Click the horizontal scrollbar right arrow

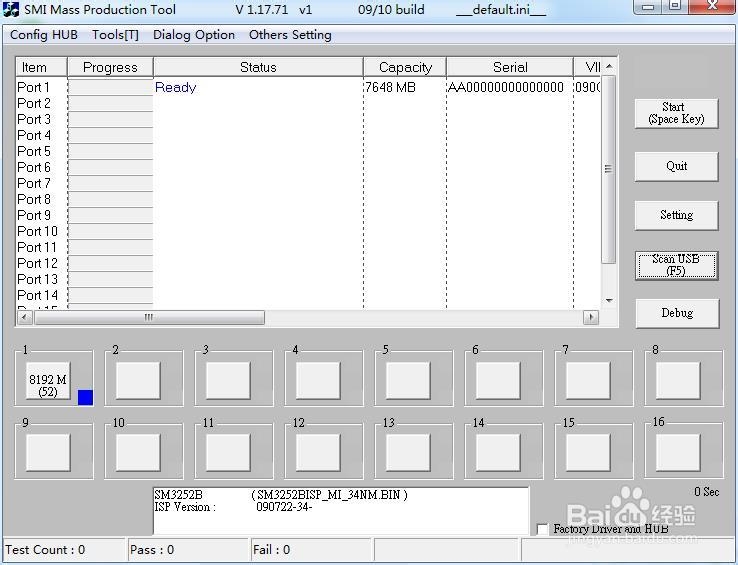591,318
